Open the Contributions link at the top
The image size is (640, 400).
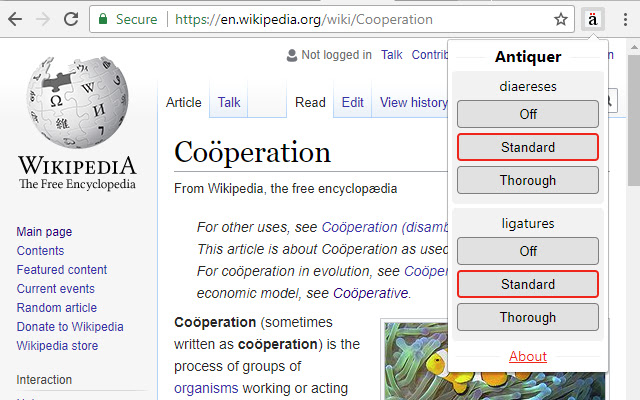pyautogui.click(x=429, y=55)
